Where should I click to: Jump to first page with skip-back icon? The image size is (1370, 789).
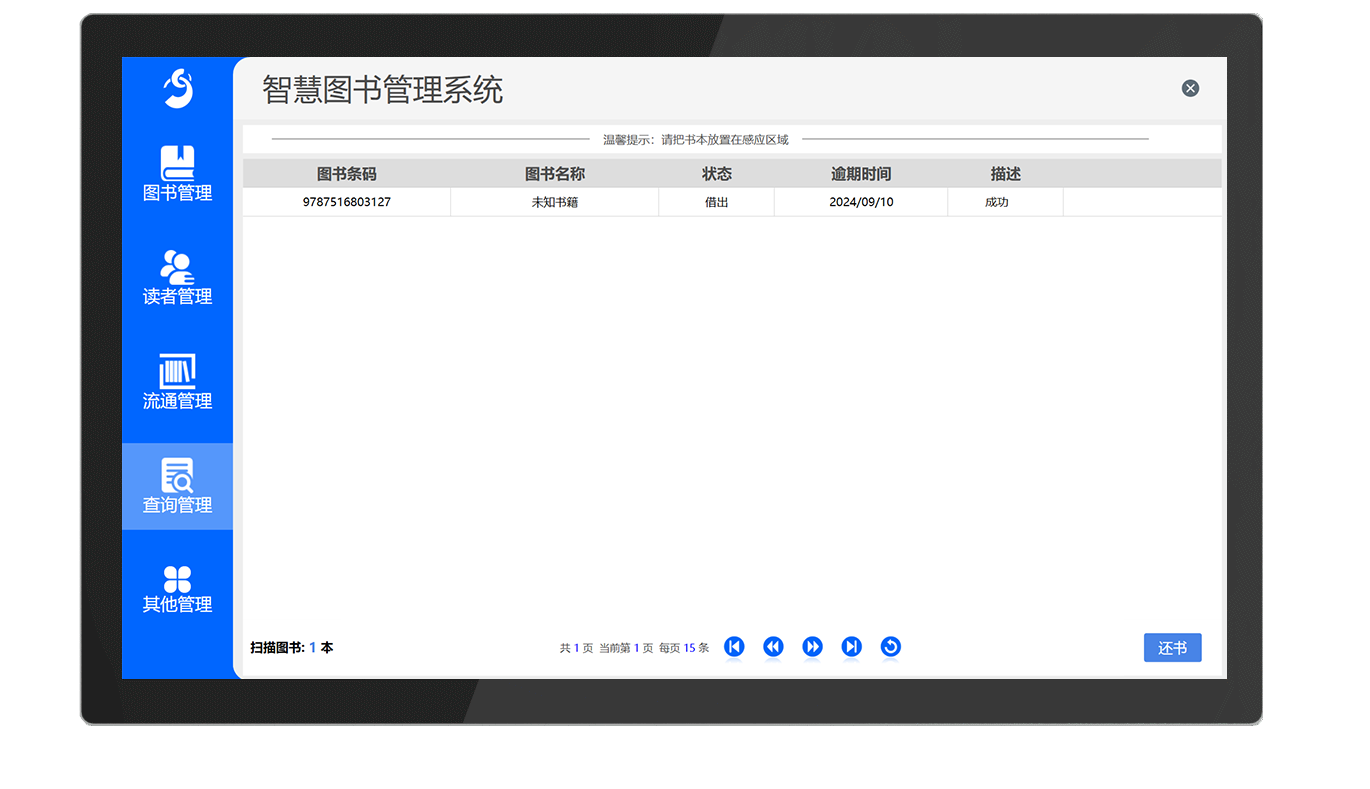click(x=734, y=647)
